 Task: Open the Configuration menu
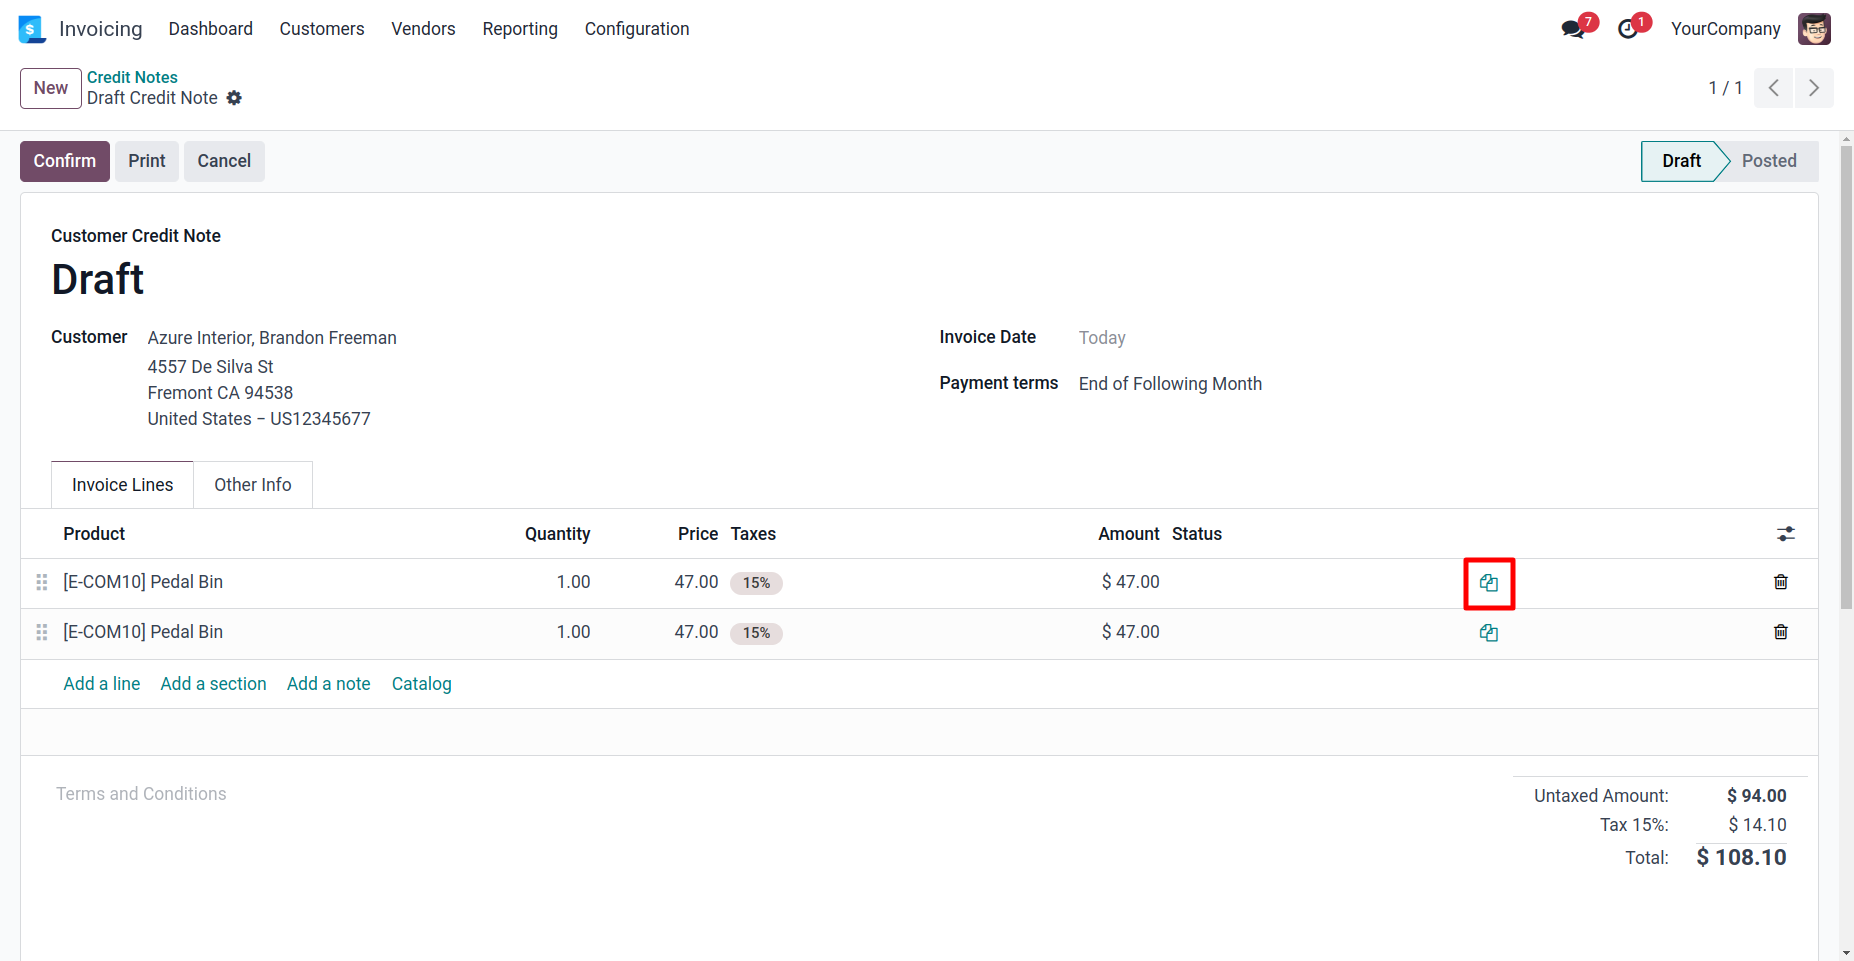coord(636,29)
